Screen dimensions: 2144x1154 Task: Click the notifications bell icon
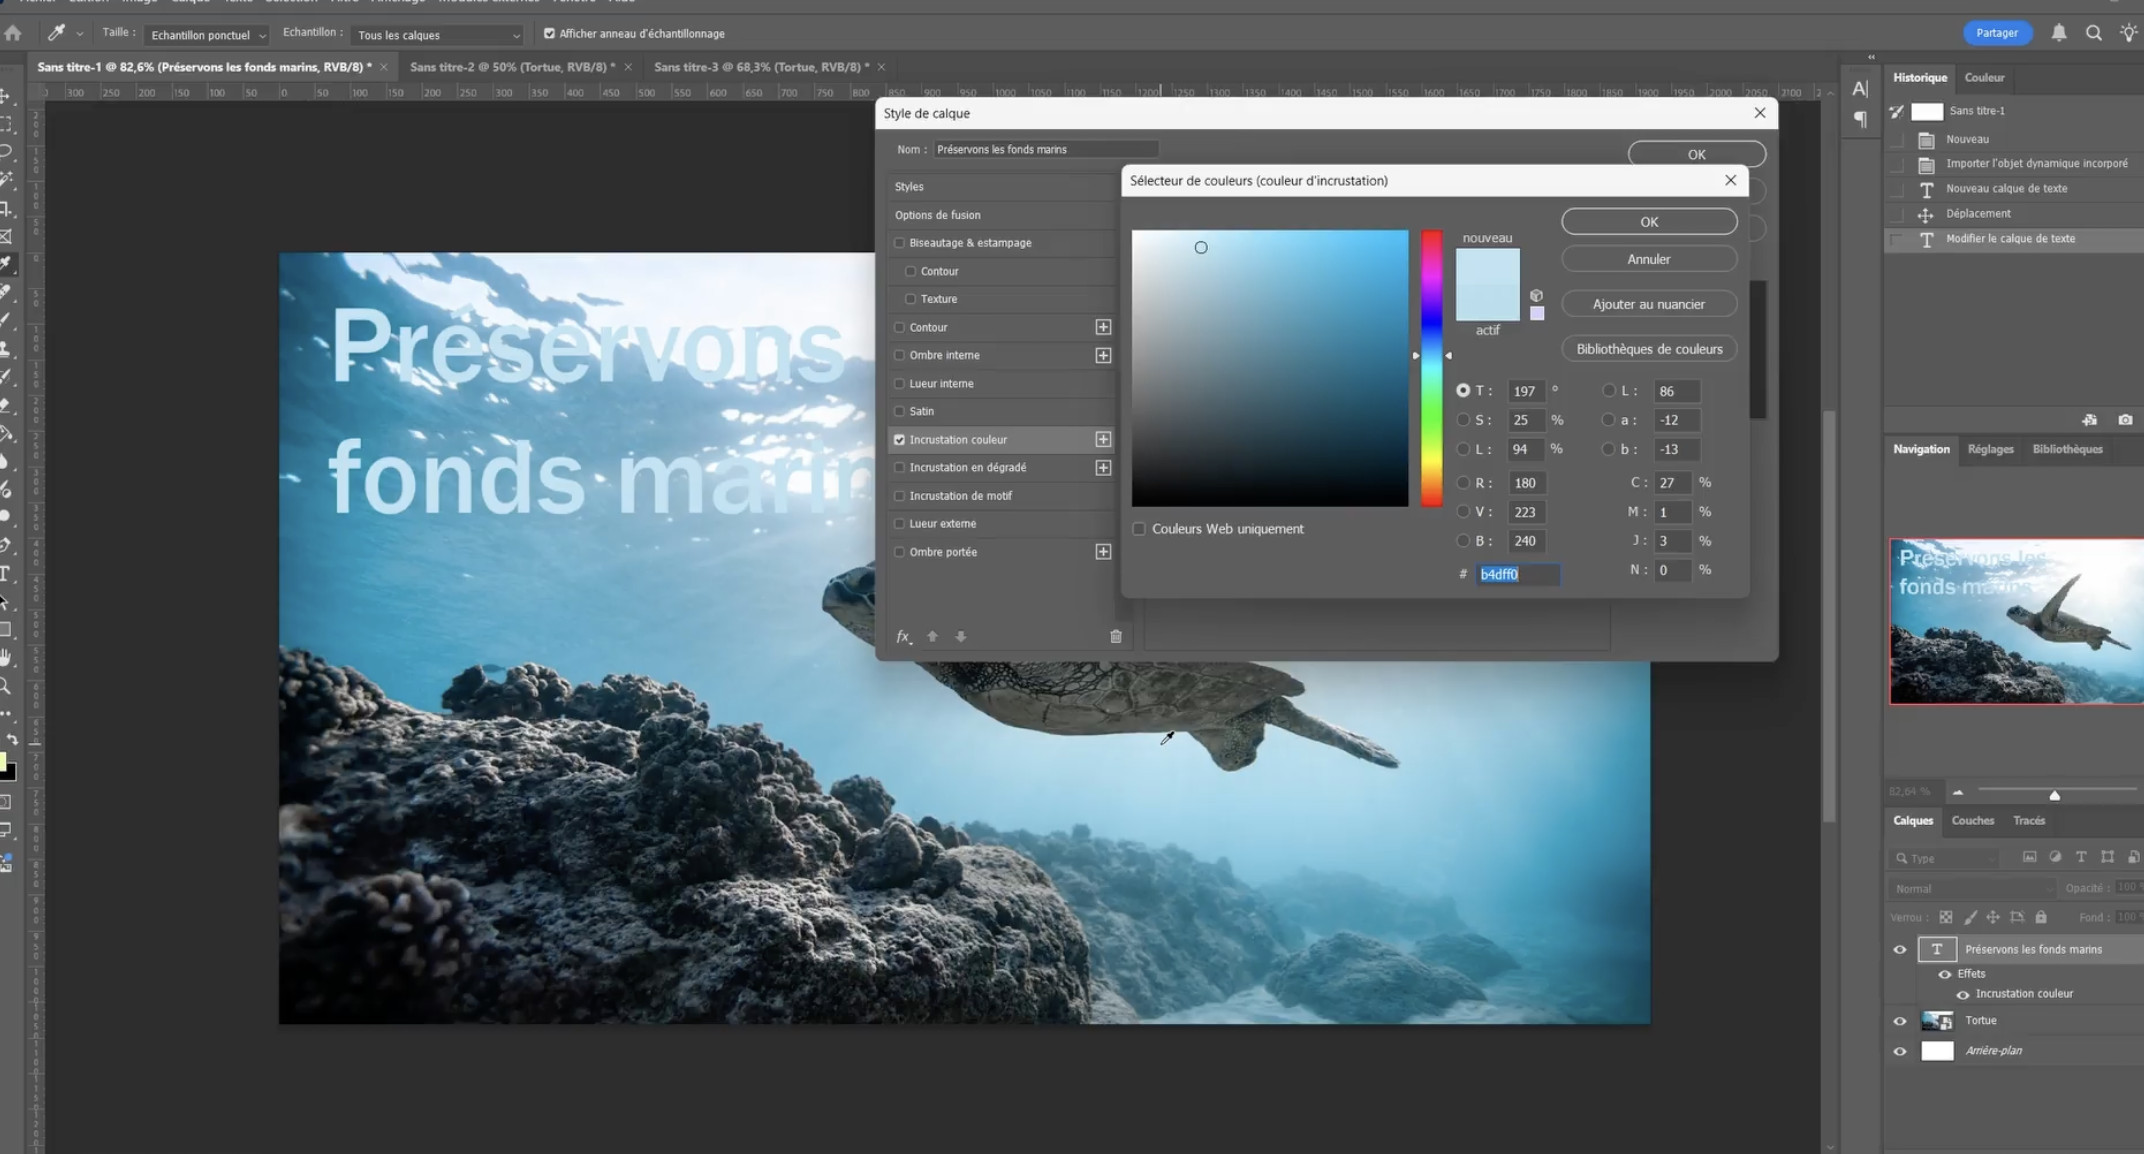coord(2059,33)
